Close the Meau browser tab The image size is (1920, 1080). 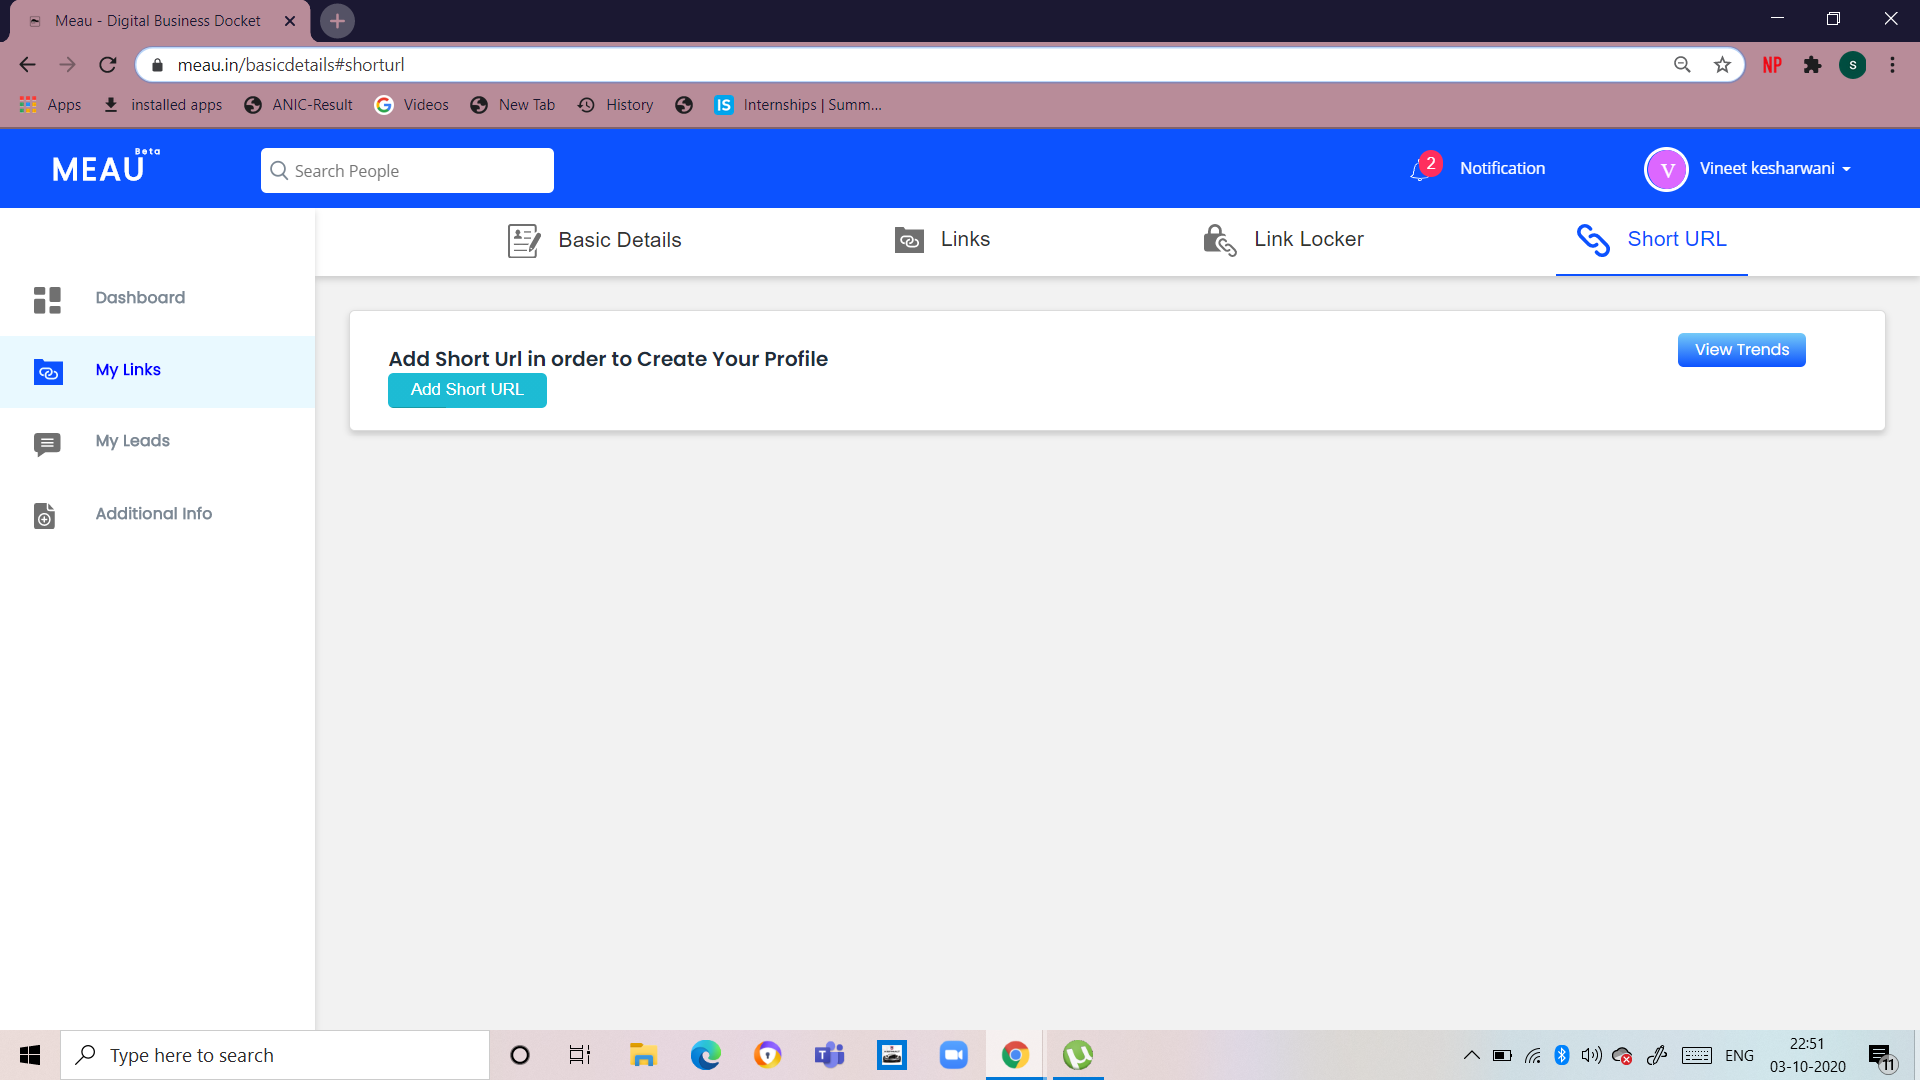pyautogui.click(x=290, y=21)
